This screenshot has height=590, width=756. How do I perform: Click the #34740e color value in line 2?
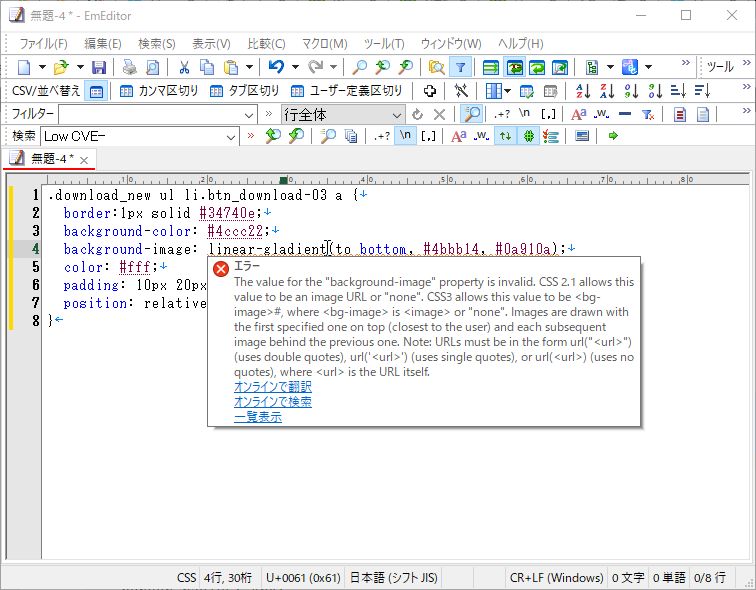[227, 213]
